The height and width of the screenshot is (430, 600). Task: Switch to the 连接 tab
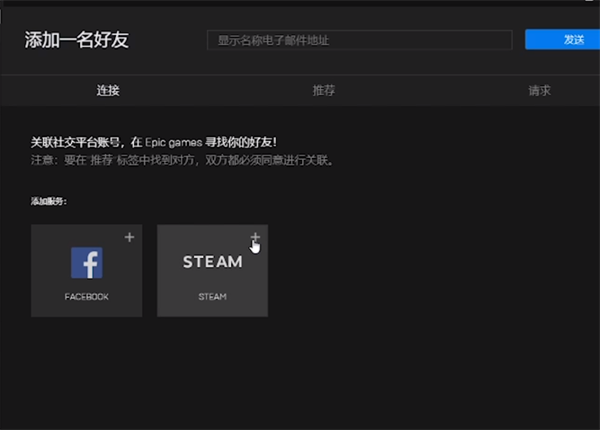pyautogui.click(x=108, y=91)
